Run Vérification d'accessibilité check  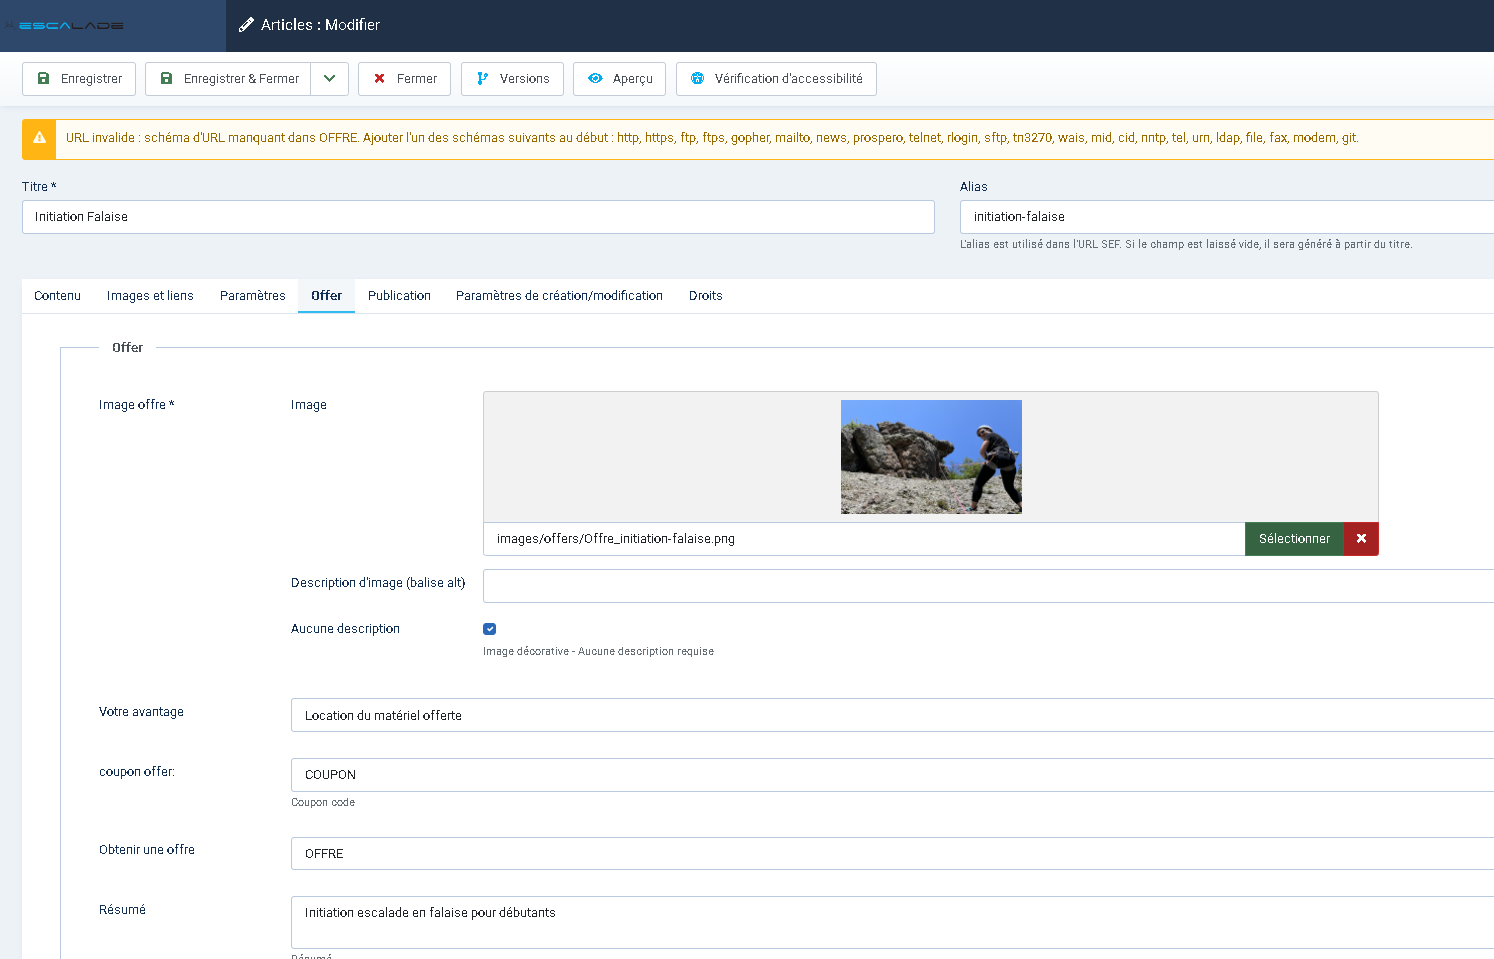point(776,79)
